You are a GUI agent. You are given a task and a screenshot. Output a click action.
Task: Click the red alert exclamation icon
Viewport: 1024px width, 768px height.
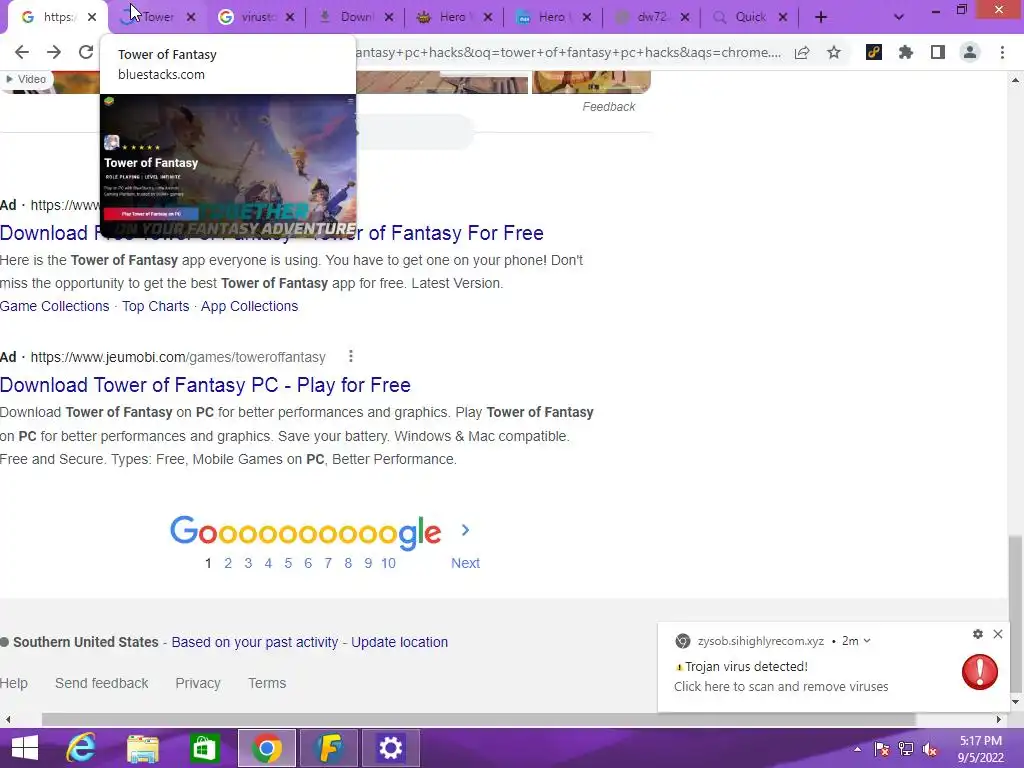coord(980,671)
